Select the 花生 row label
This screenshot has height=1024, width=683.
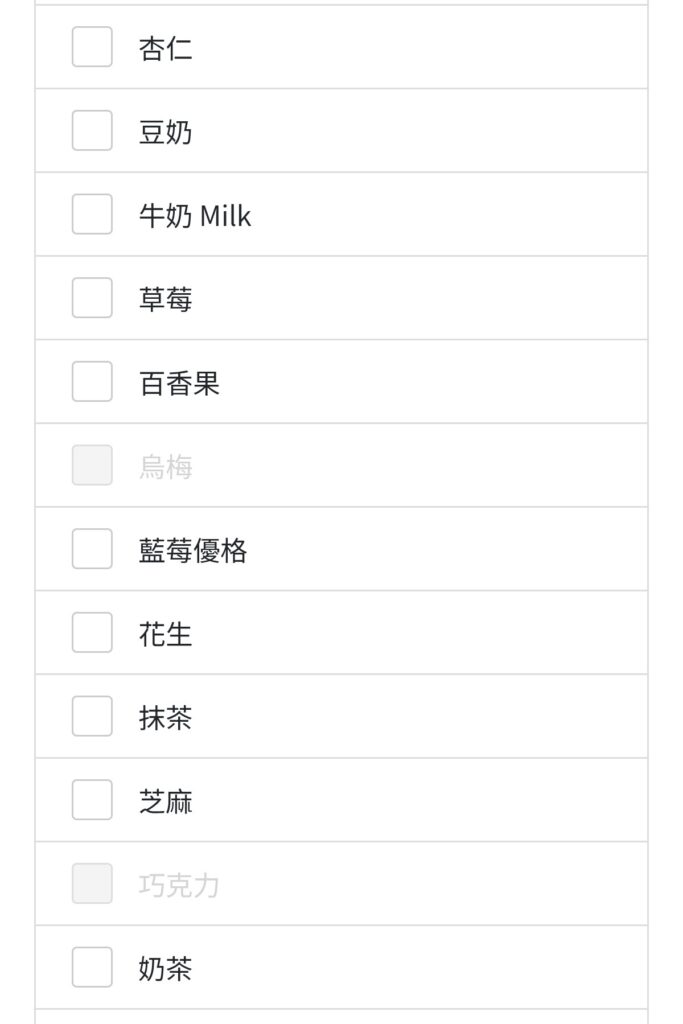(x=165, y=634)
